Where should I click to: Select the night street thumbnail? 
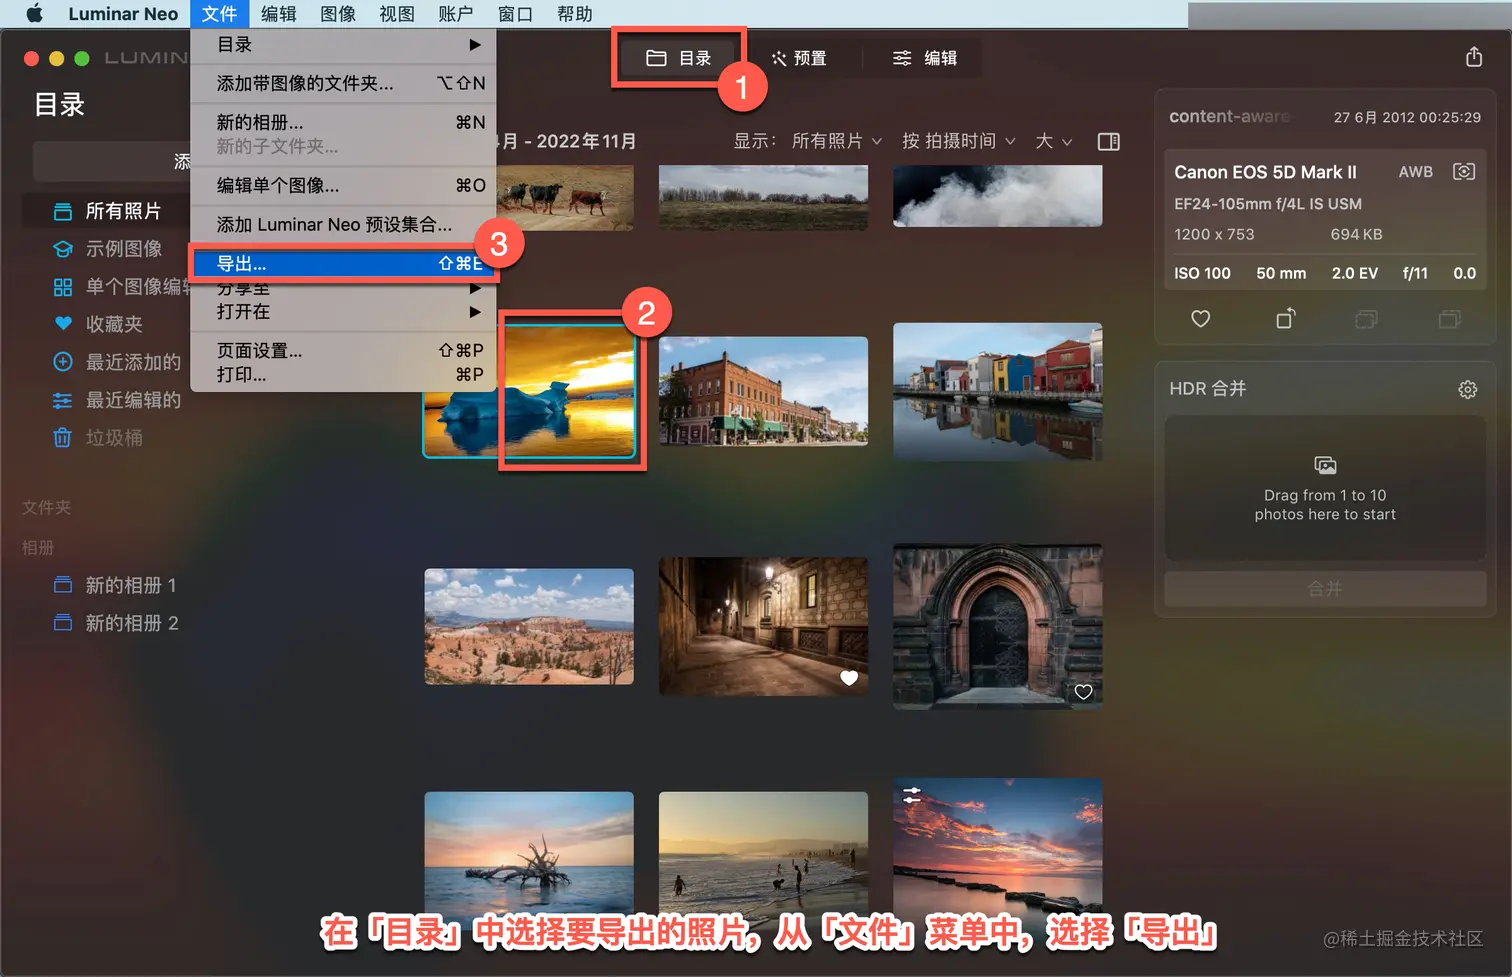point(763,626)
